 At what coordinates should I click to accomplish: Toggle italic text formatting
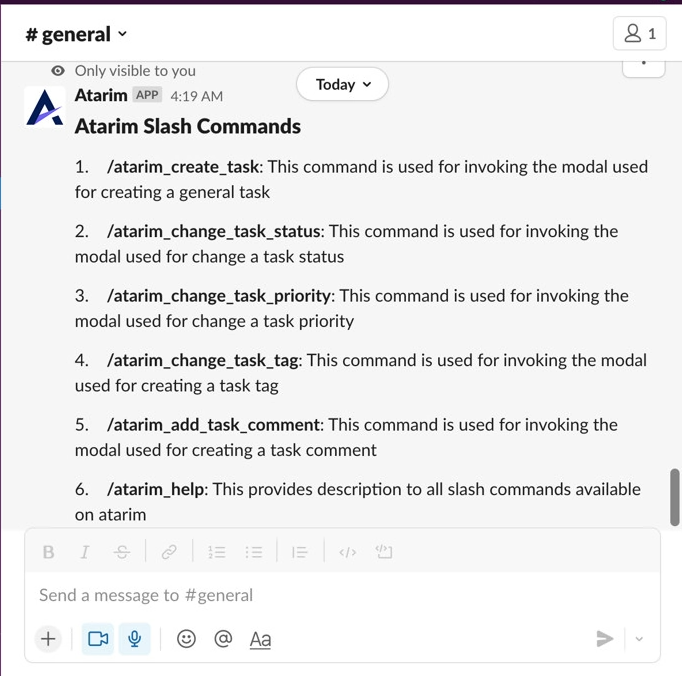[85, 552]
